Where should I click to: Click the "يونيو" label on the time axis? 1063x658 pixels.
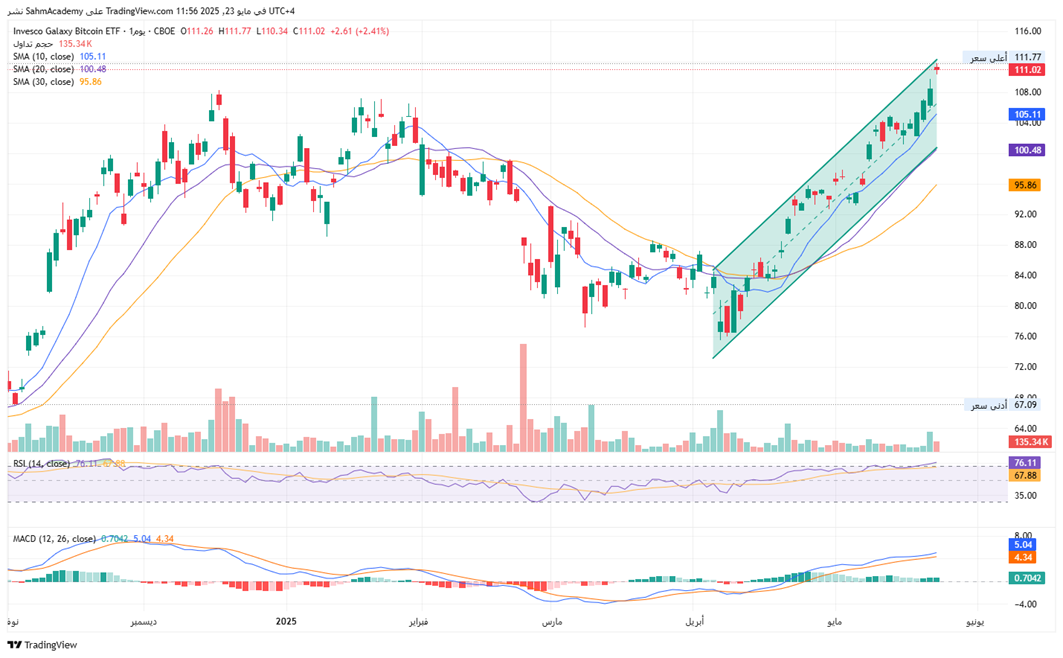(976, 621)
